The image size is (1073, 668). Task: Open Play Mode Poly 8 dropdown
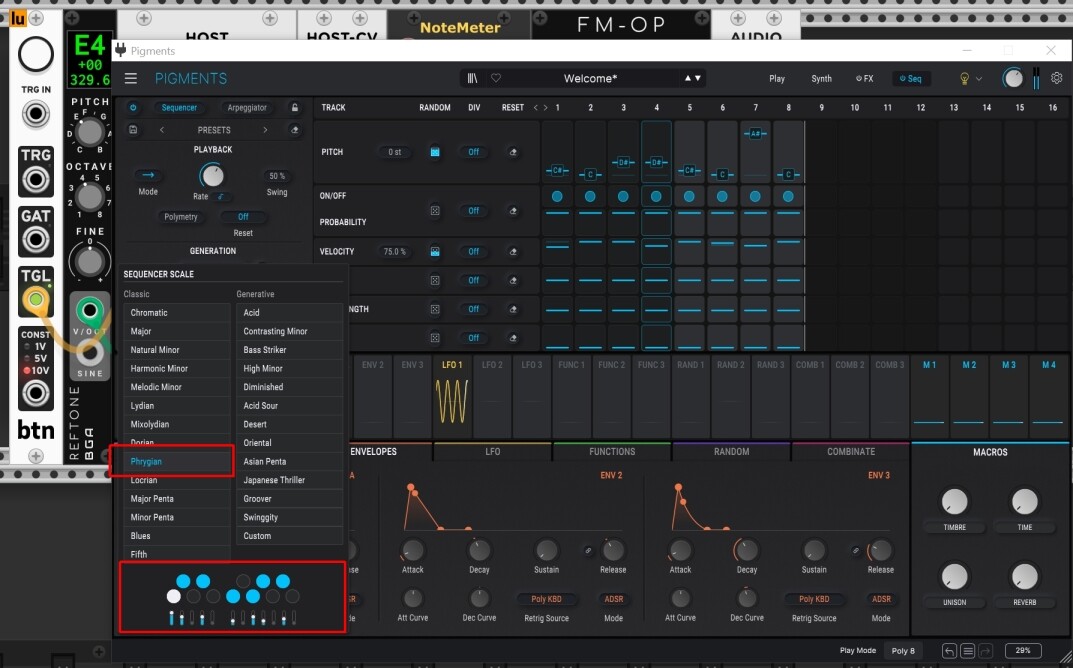pyautogui.click(x=903, y=651)
